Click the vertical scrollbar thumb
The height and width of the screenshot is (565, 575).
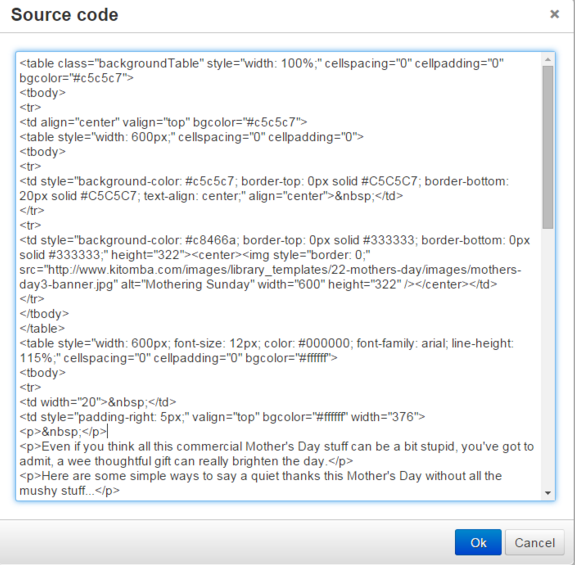tap(548, 147)
